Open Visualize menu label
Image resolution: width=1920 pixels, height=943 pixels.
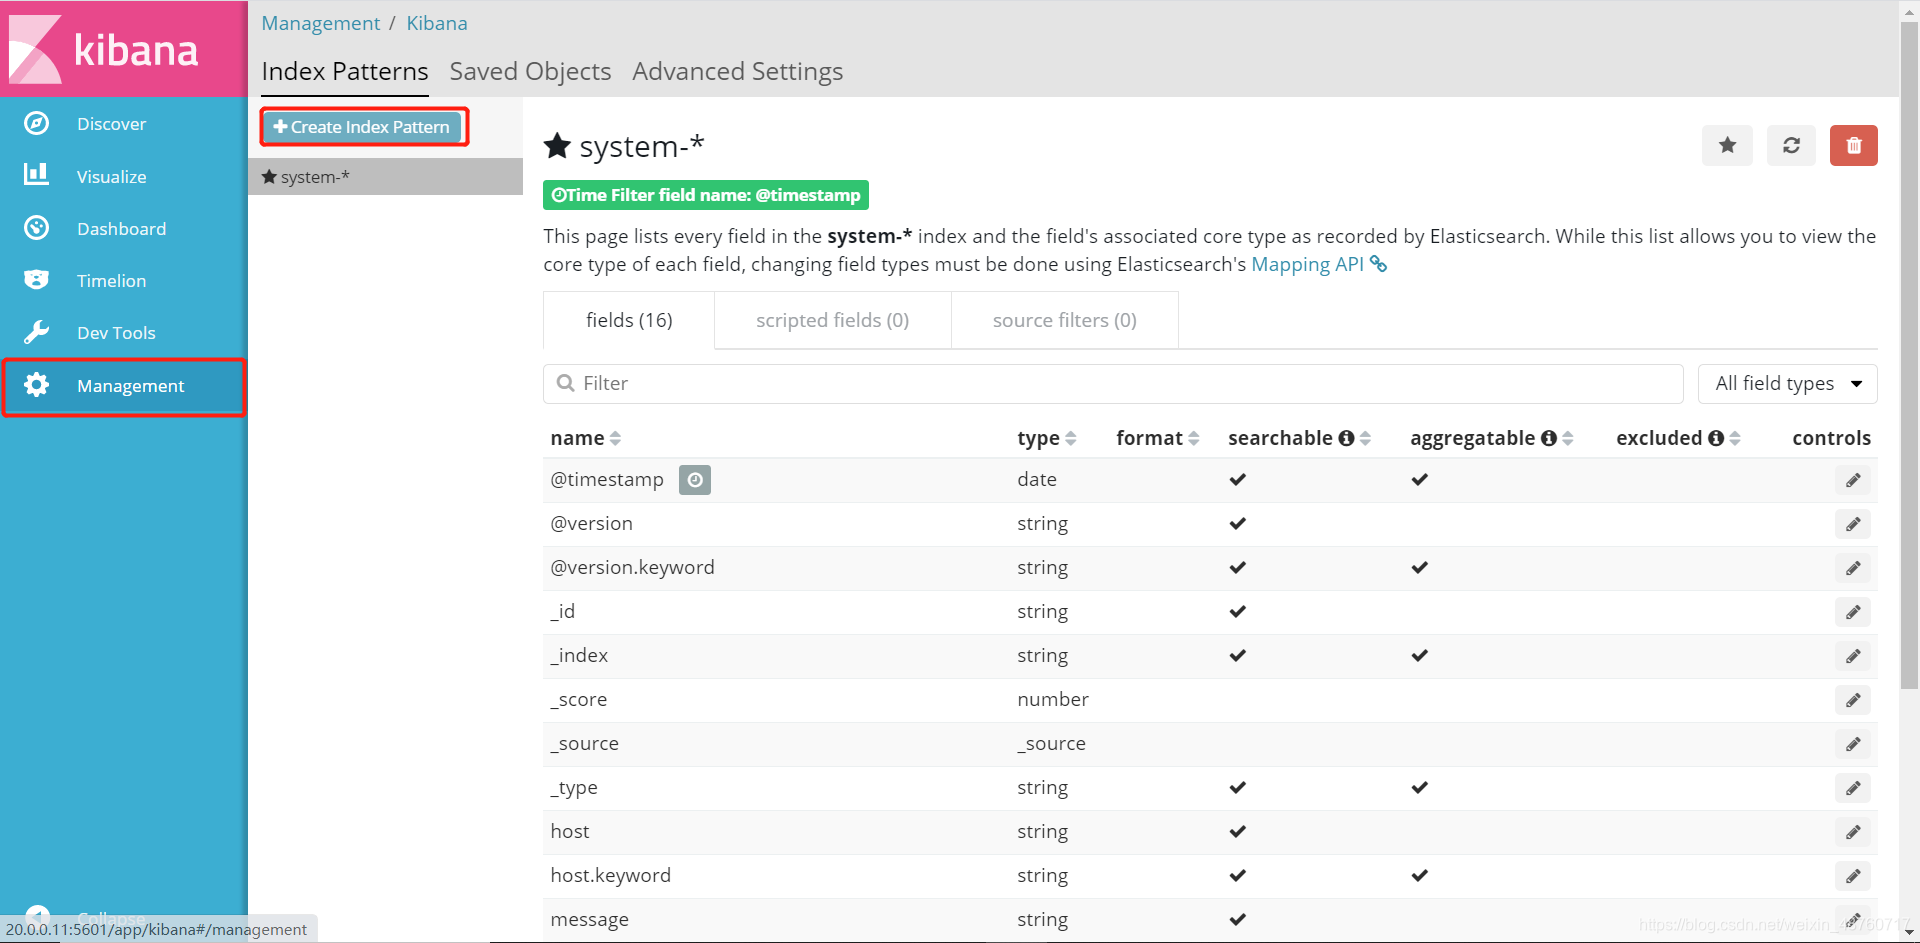(111, 177)
